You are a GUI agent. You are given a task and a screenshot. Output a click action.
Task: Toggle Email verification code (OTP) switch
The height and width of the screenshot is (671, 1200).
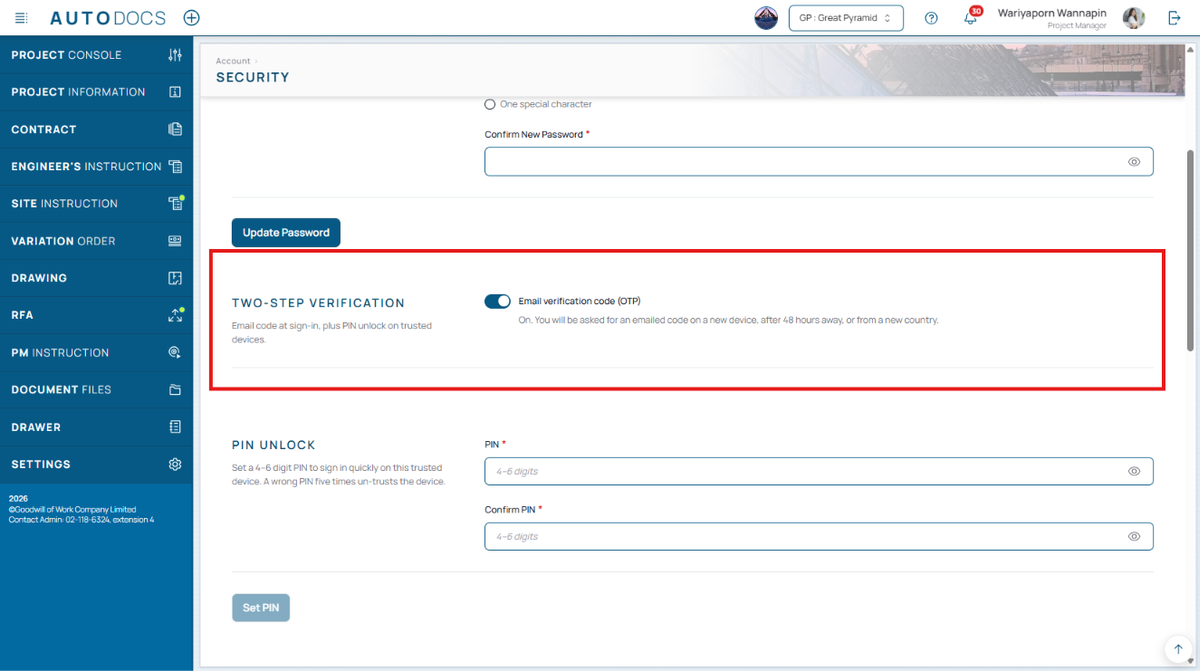pyautogui.click(x=497, y=301)
